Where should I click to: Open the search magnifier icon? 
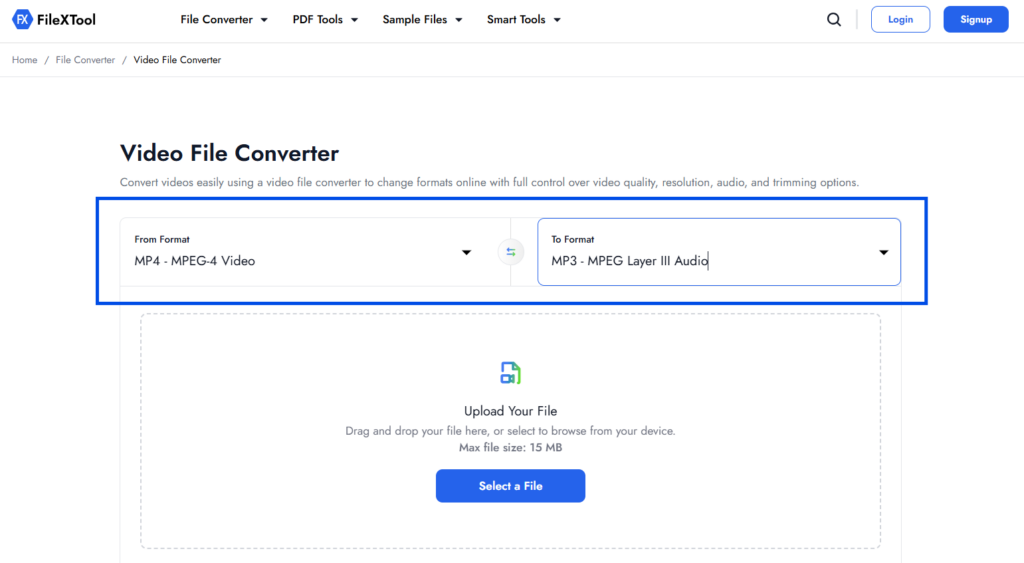[x=834, y=20]
